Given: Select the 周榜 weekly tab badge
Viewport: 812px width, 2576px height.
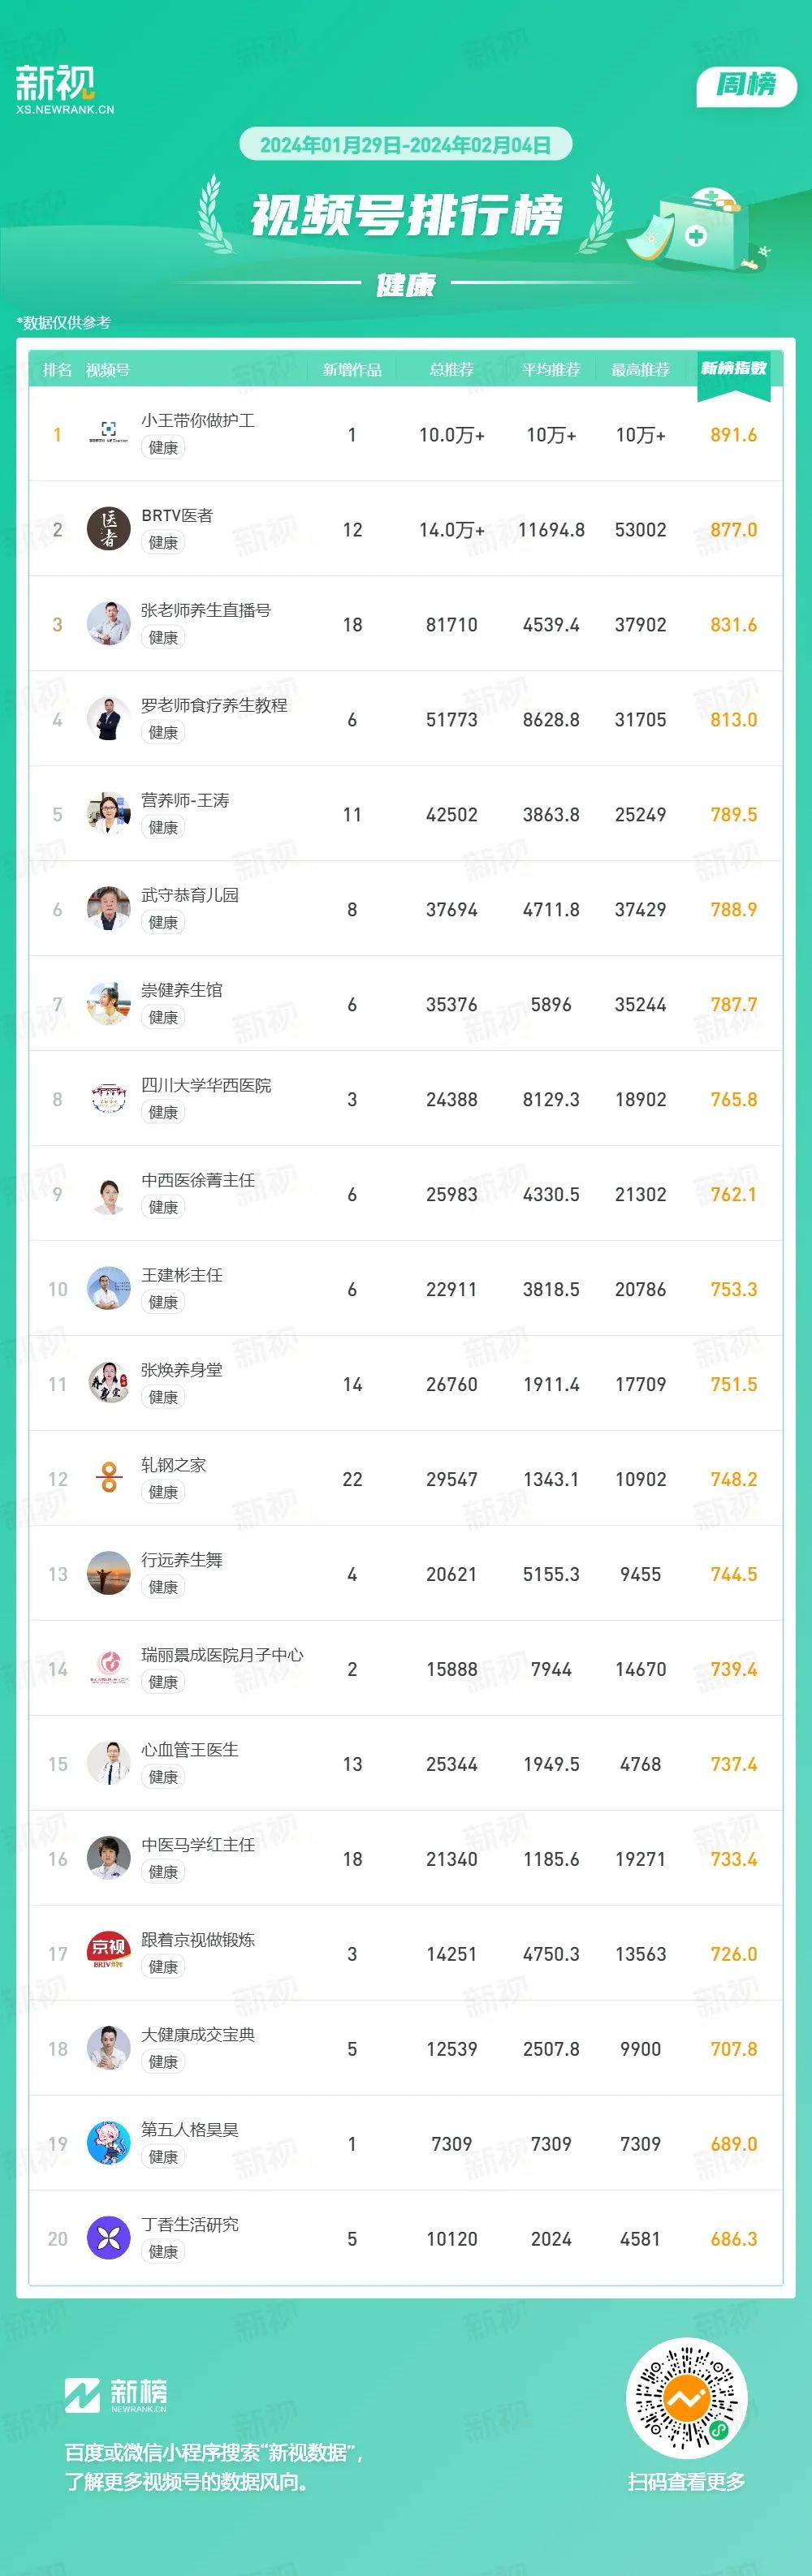Looking at the screenshot, I should 746,86.
